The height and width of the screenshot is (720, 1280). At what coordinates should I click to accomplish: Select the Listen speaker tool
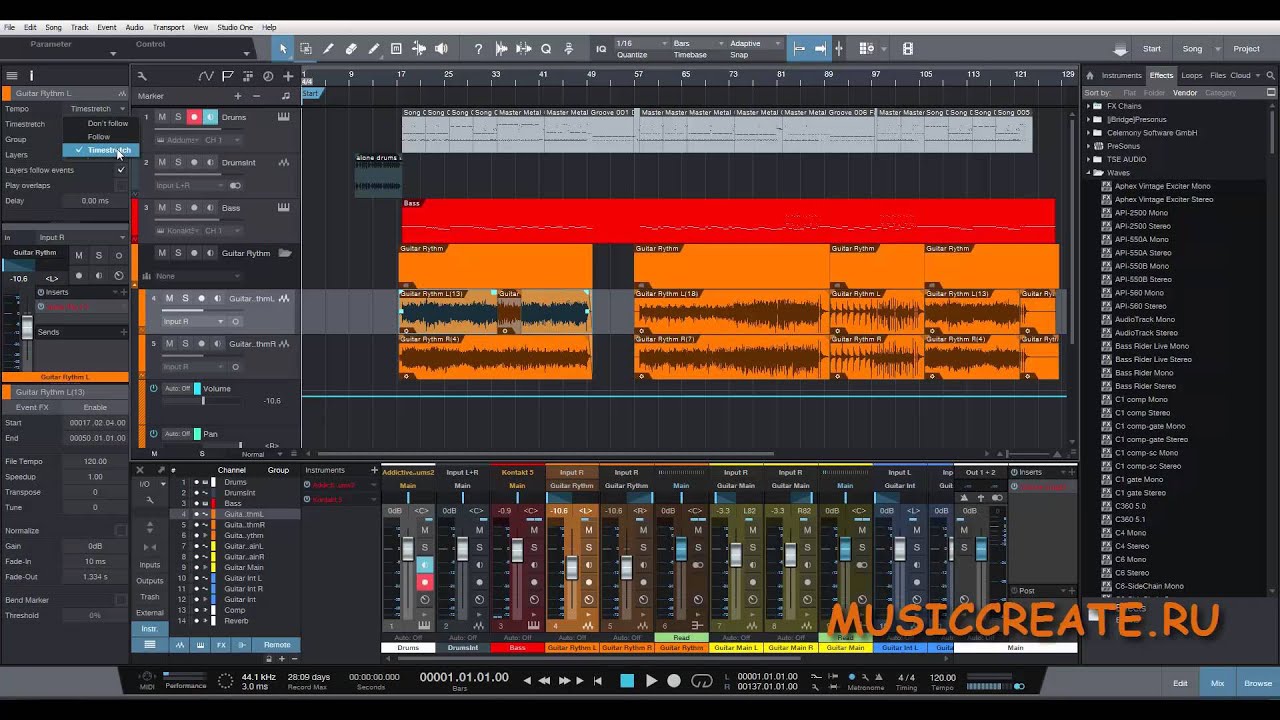[441, 48]
